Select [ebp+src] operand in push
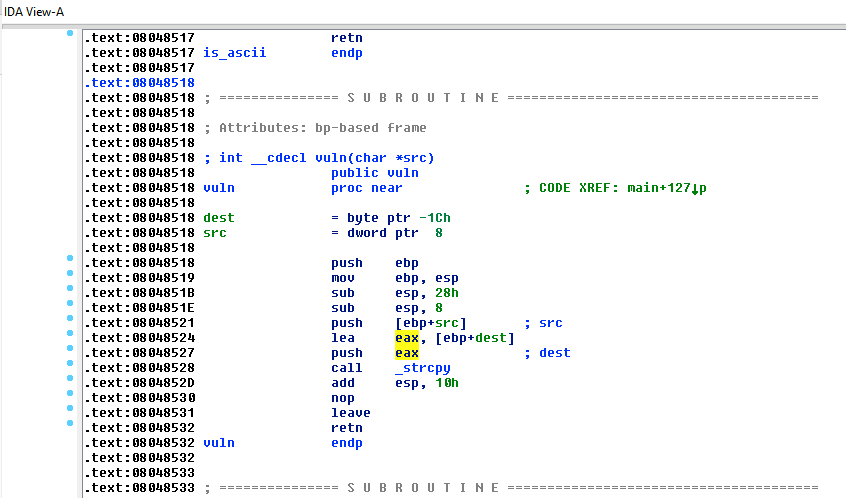This screenshot has width=846, height=498. 431,323
